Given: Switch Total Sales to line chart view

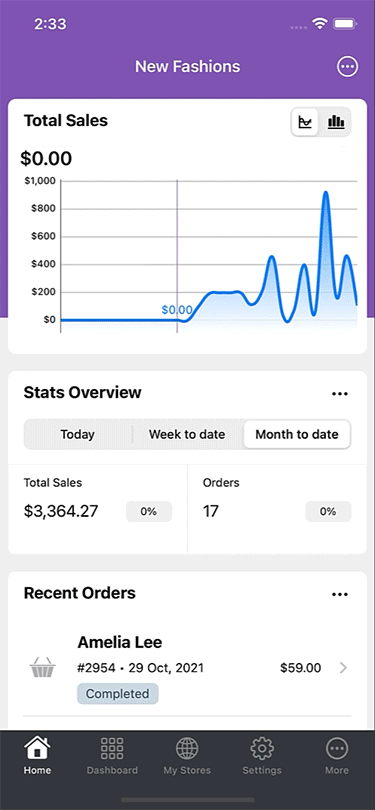Looking at the screenshot, I should 306,122.
